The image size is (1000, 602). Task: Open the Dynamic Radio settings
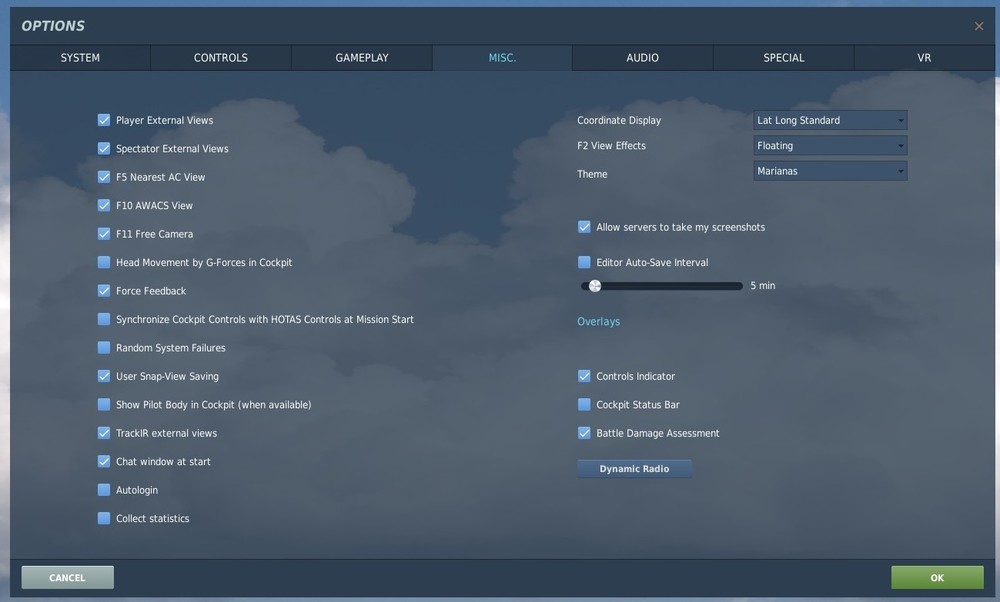click(x=634, y=467)
